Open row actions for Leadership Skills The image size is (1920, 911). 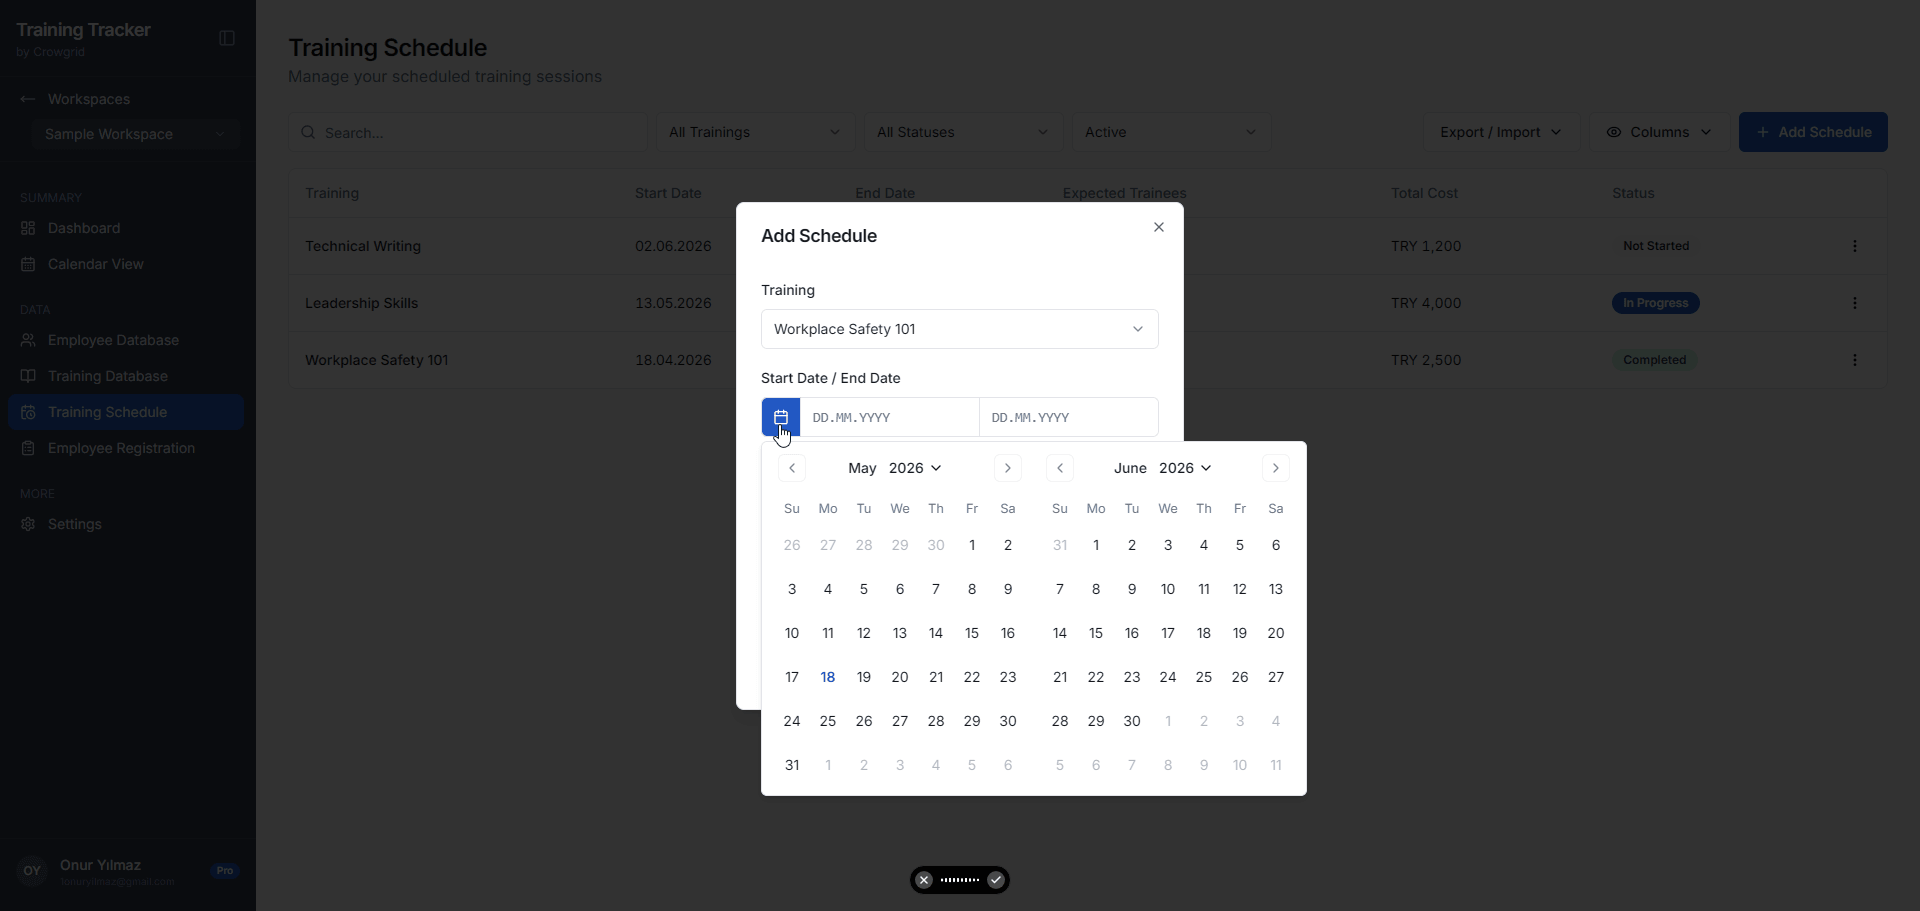(1855, 303)
